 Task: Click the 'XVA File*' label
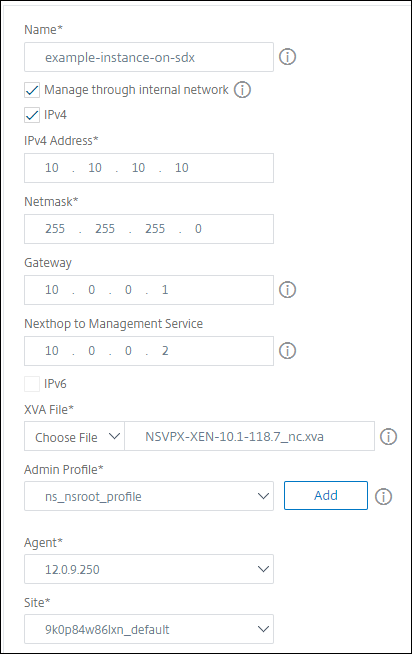pos(49,410)
